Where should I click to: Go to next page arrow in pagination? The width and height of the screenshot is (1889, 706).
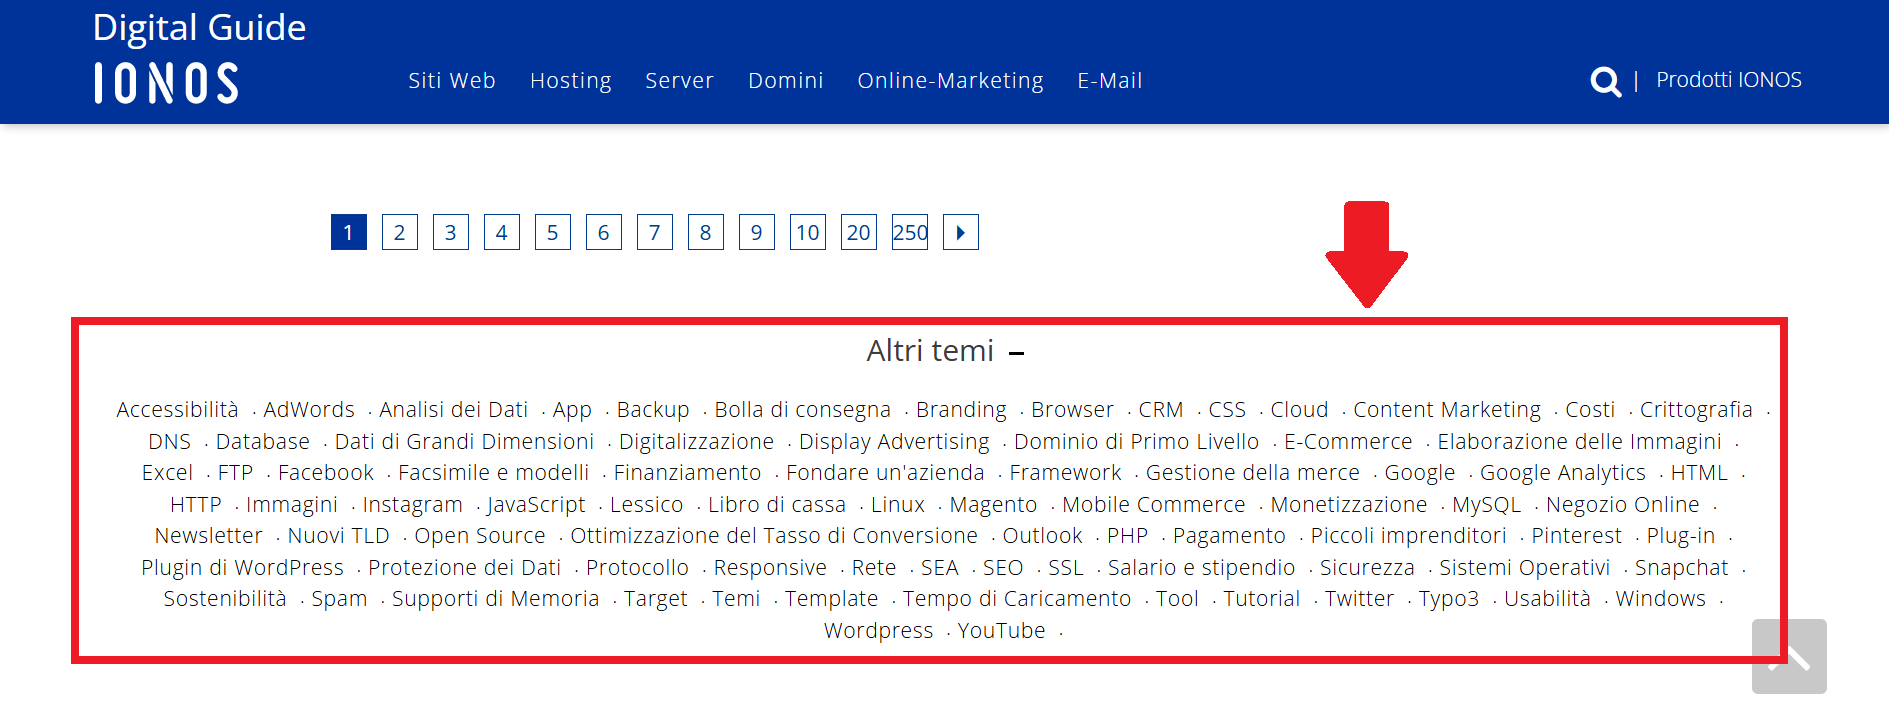961,232
